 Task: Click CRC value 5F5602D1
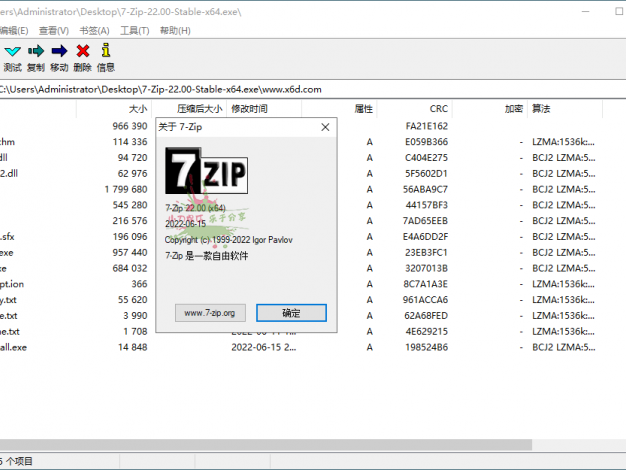[x=426, y=174]
